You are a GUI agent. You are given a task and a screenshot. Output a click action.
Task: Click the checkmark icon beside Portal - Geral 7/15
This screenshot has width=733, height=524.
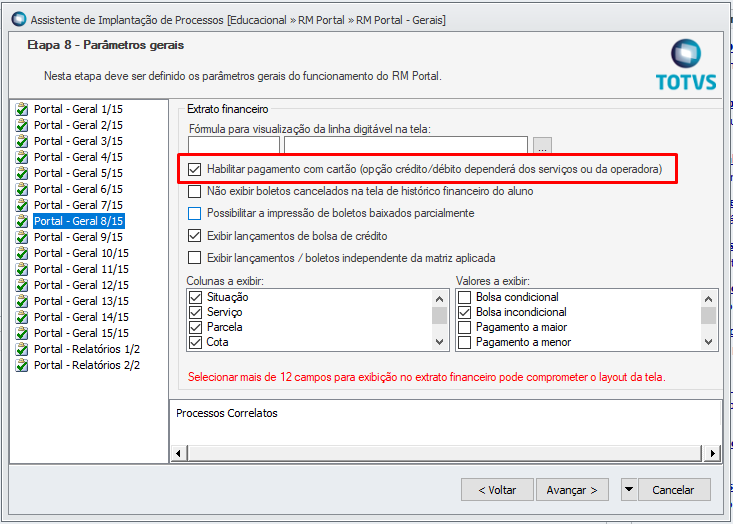click(x=22, y=205)
